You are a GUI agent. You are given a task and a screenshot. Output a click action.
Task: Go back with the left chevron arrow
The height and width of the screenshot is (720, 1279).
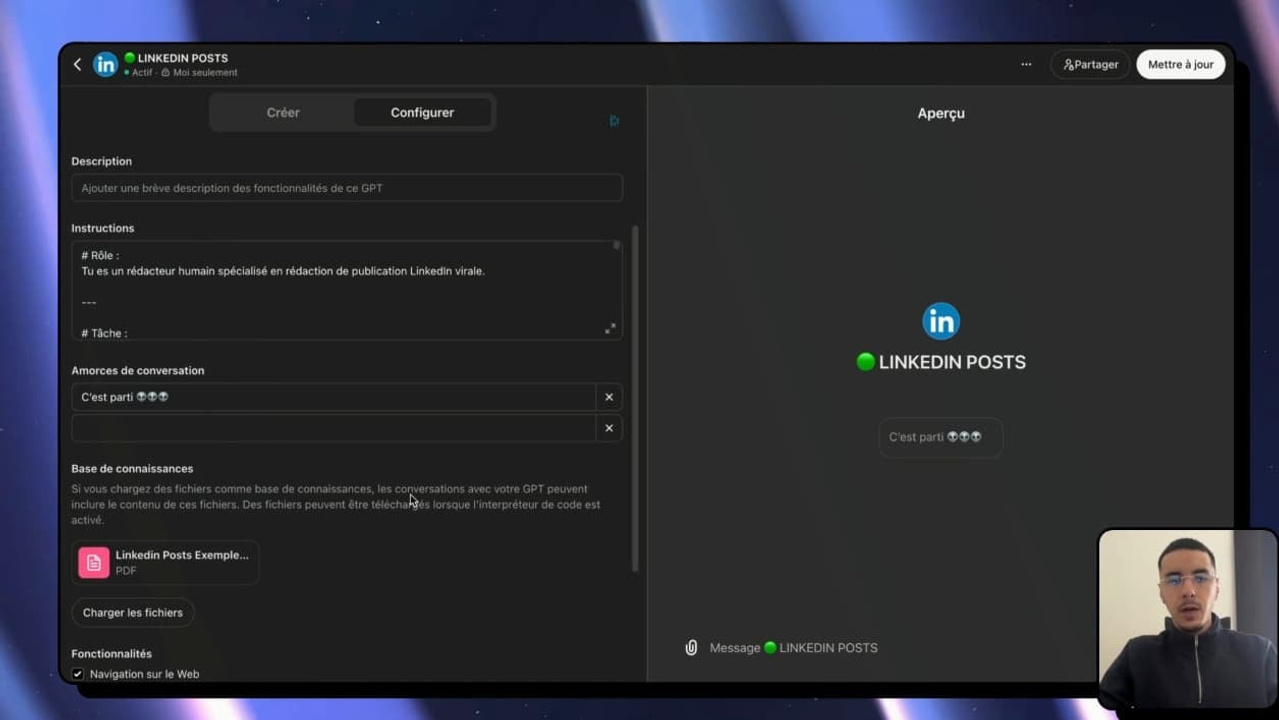77,64
